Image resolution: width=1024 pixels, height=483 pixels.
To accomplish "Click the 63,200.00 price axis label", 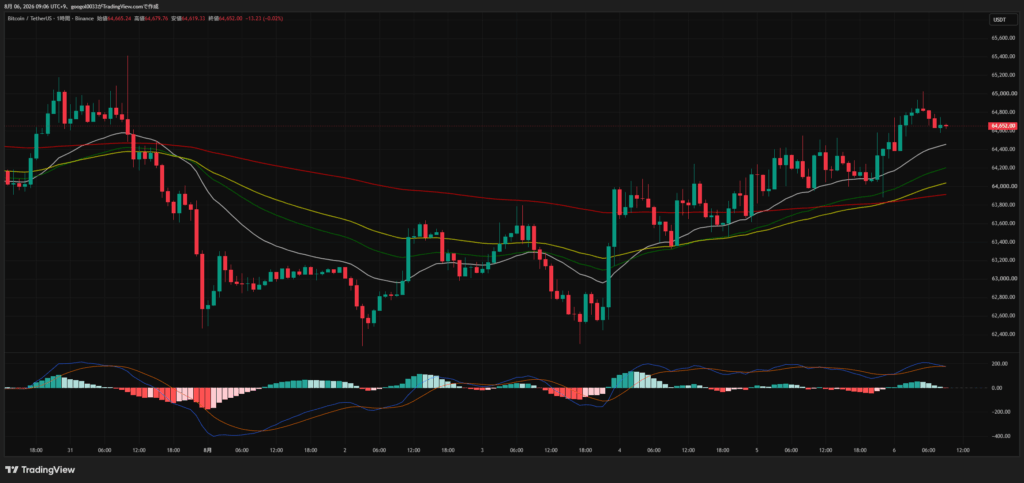I will [1002, 260].
